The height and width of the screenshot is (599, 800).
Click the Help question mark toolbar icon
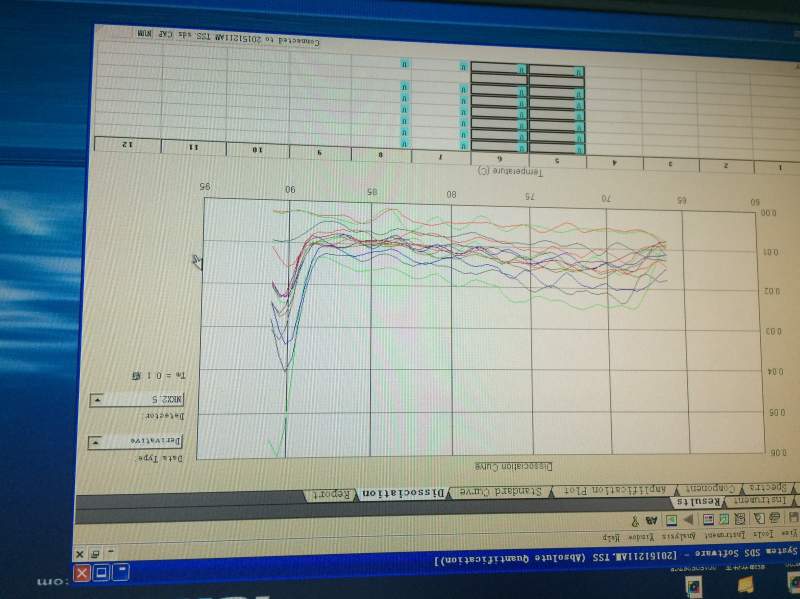[636, 521]
